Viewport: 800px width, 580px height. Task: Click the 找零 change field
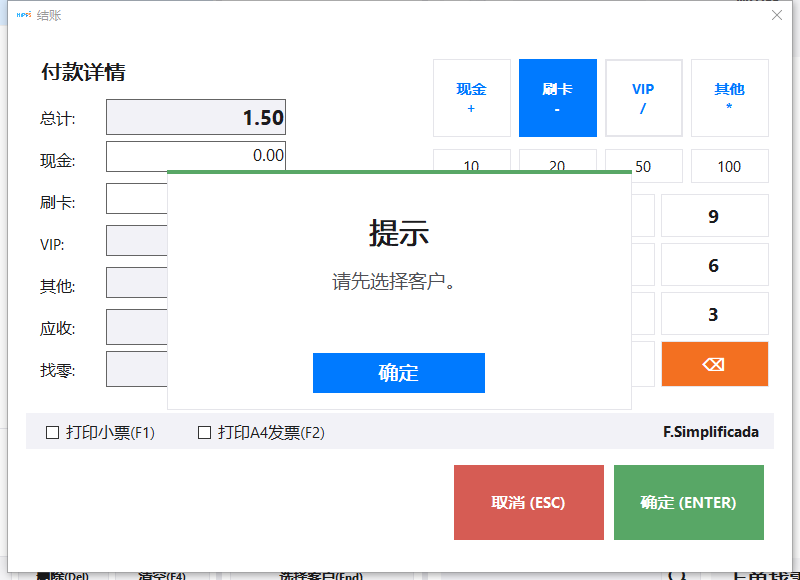pos(137,369)
